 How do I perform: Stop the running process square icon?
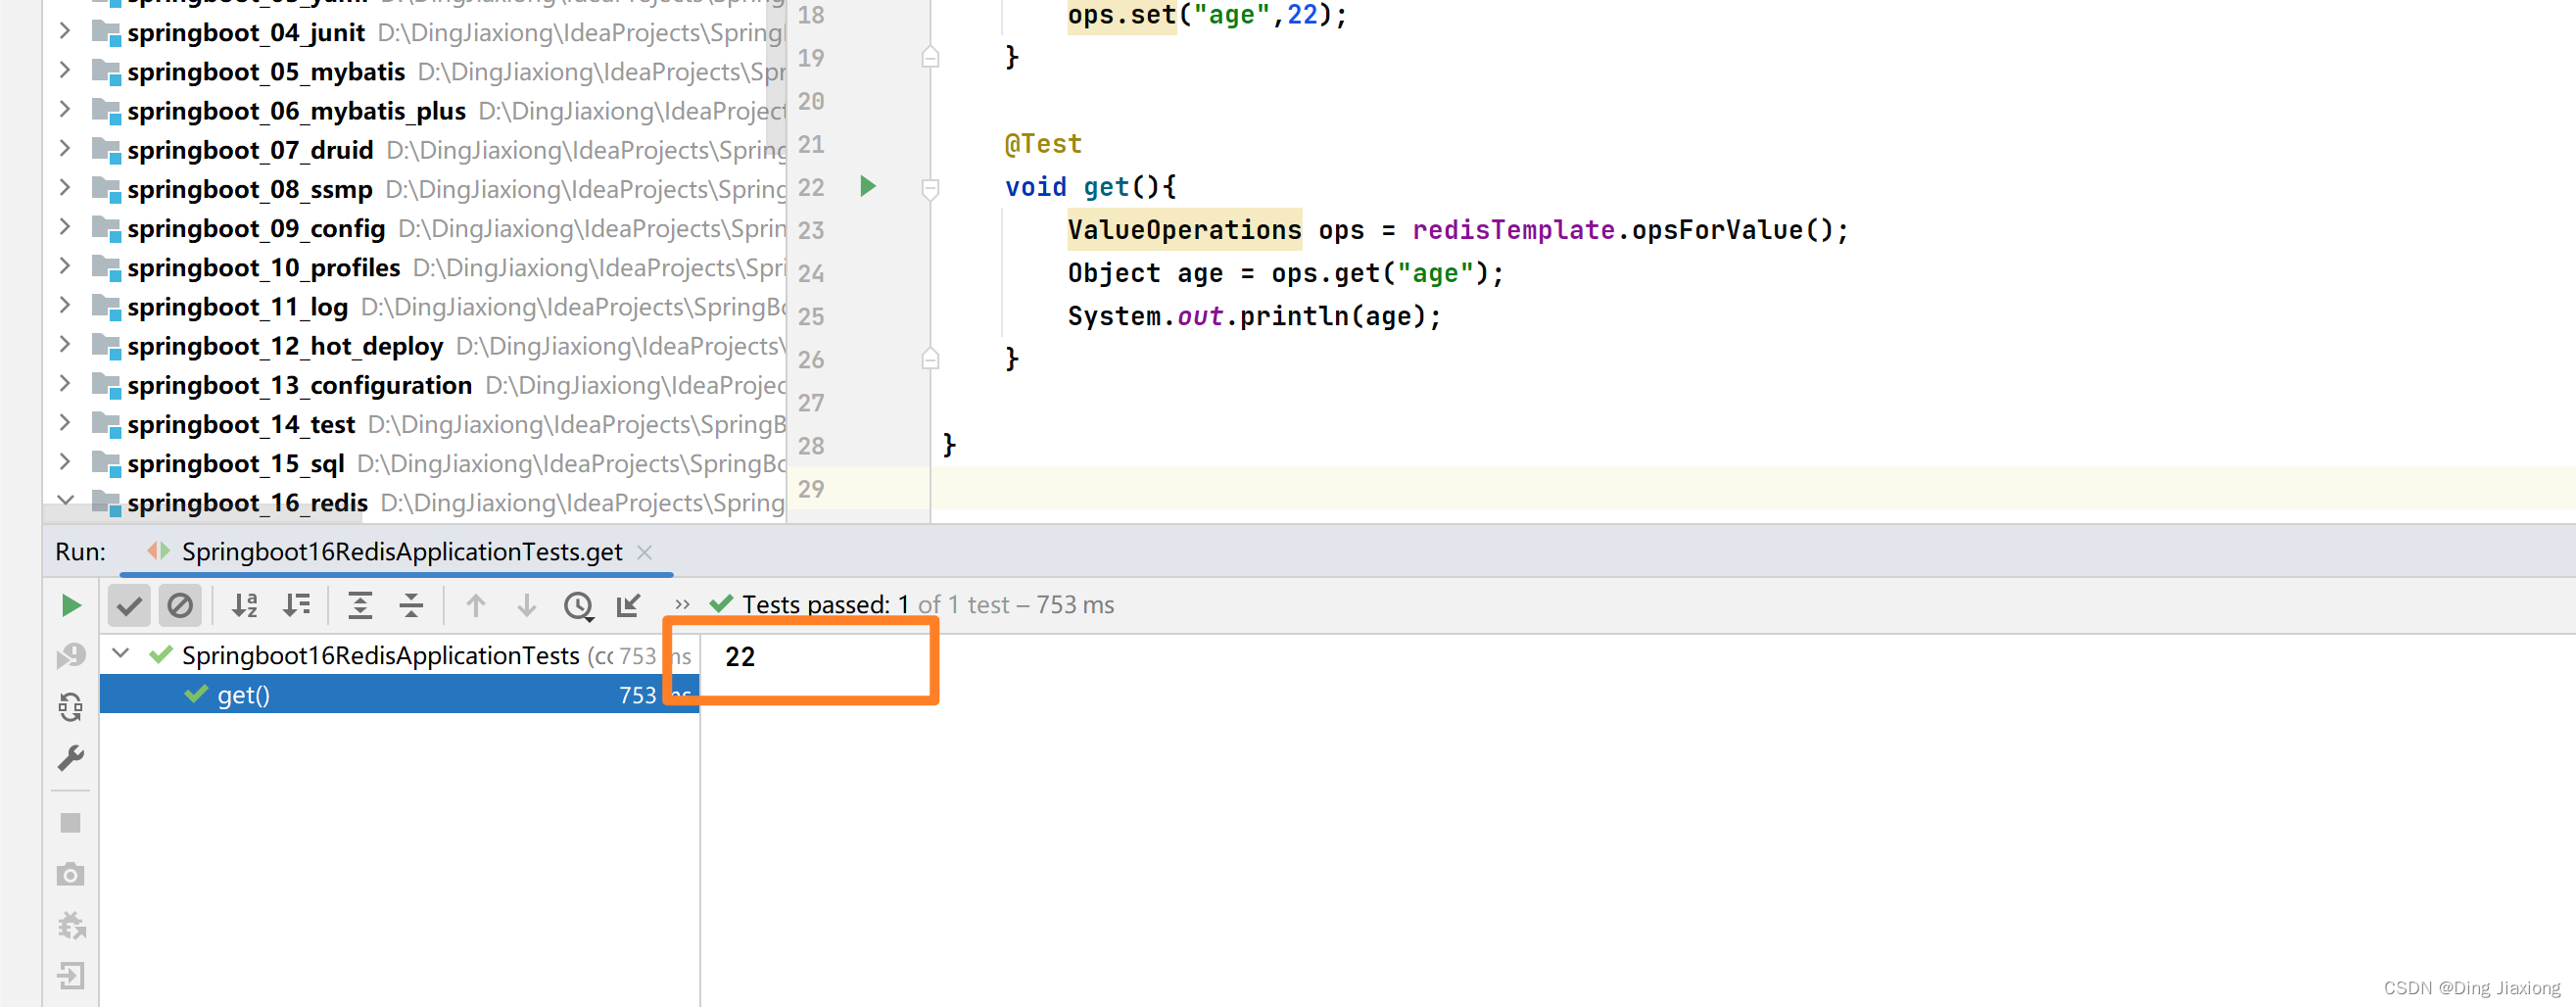(71, 823)
